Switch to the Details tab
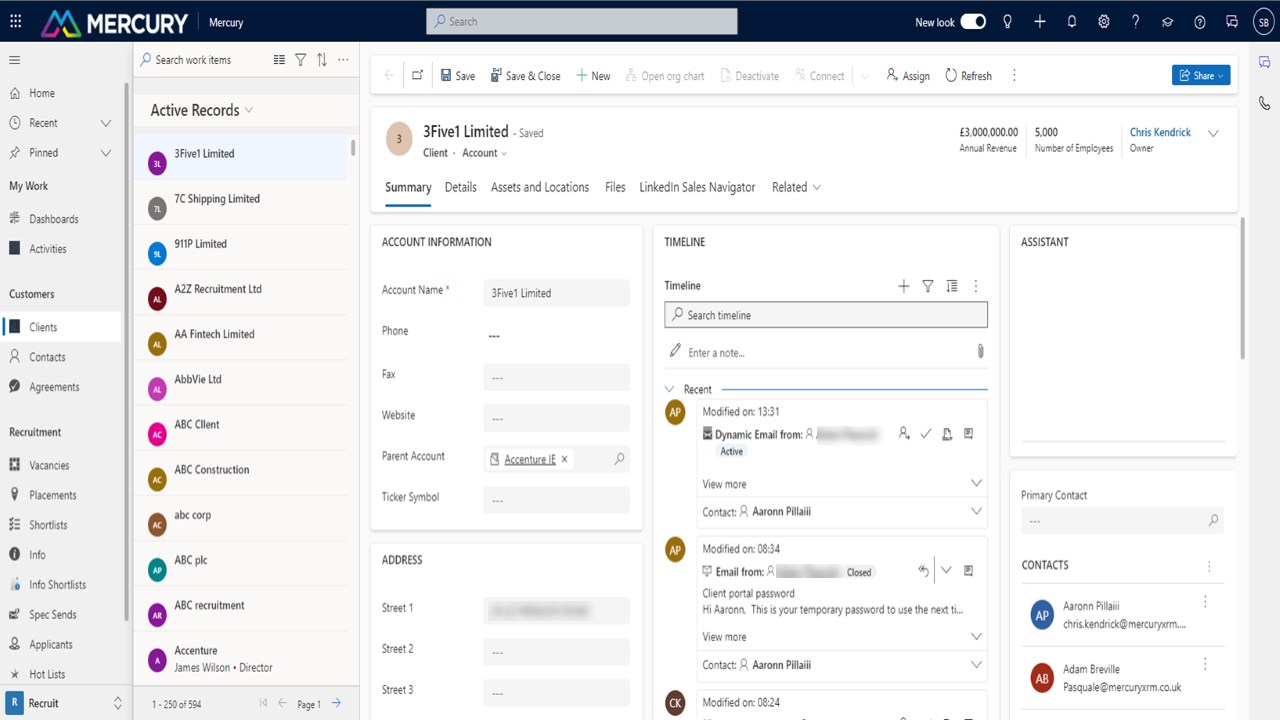Viewport: 1280px width, 720px height. [461, 187]
